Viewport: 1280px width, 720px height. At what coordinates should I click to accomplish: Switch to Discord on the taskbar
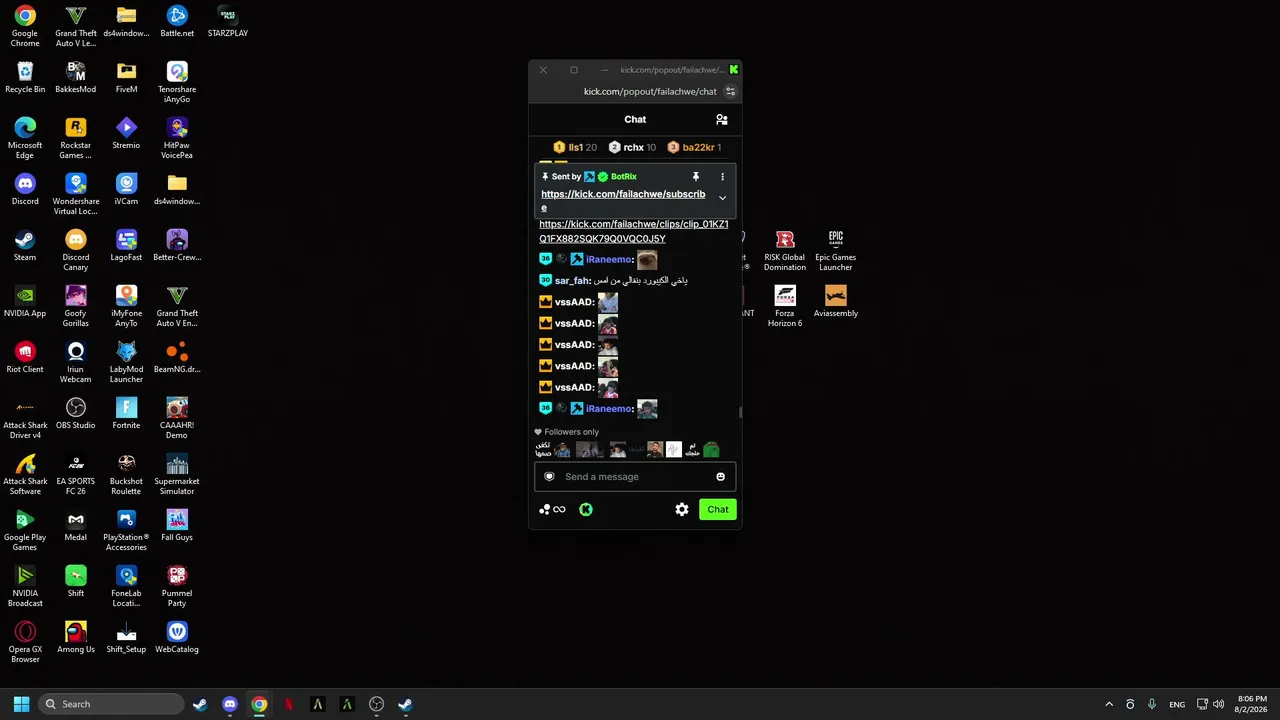click(230, 704)
